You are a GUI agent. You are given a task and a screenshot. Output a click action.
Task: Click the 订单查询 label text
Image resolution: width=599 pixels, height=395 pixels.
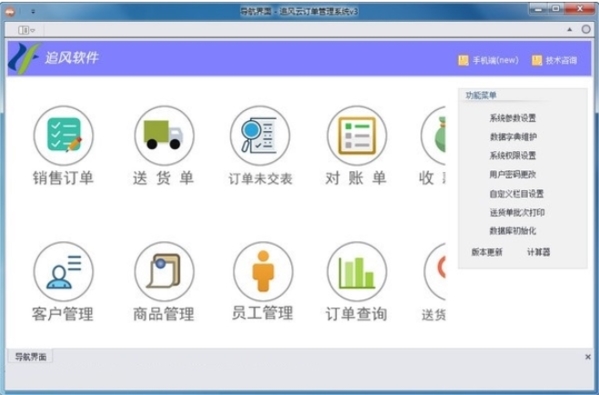(356, 314)
